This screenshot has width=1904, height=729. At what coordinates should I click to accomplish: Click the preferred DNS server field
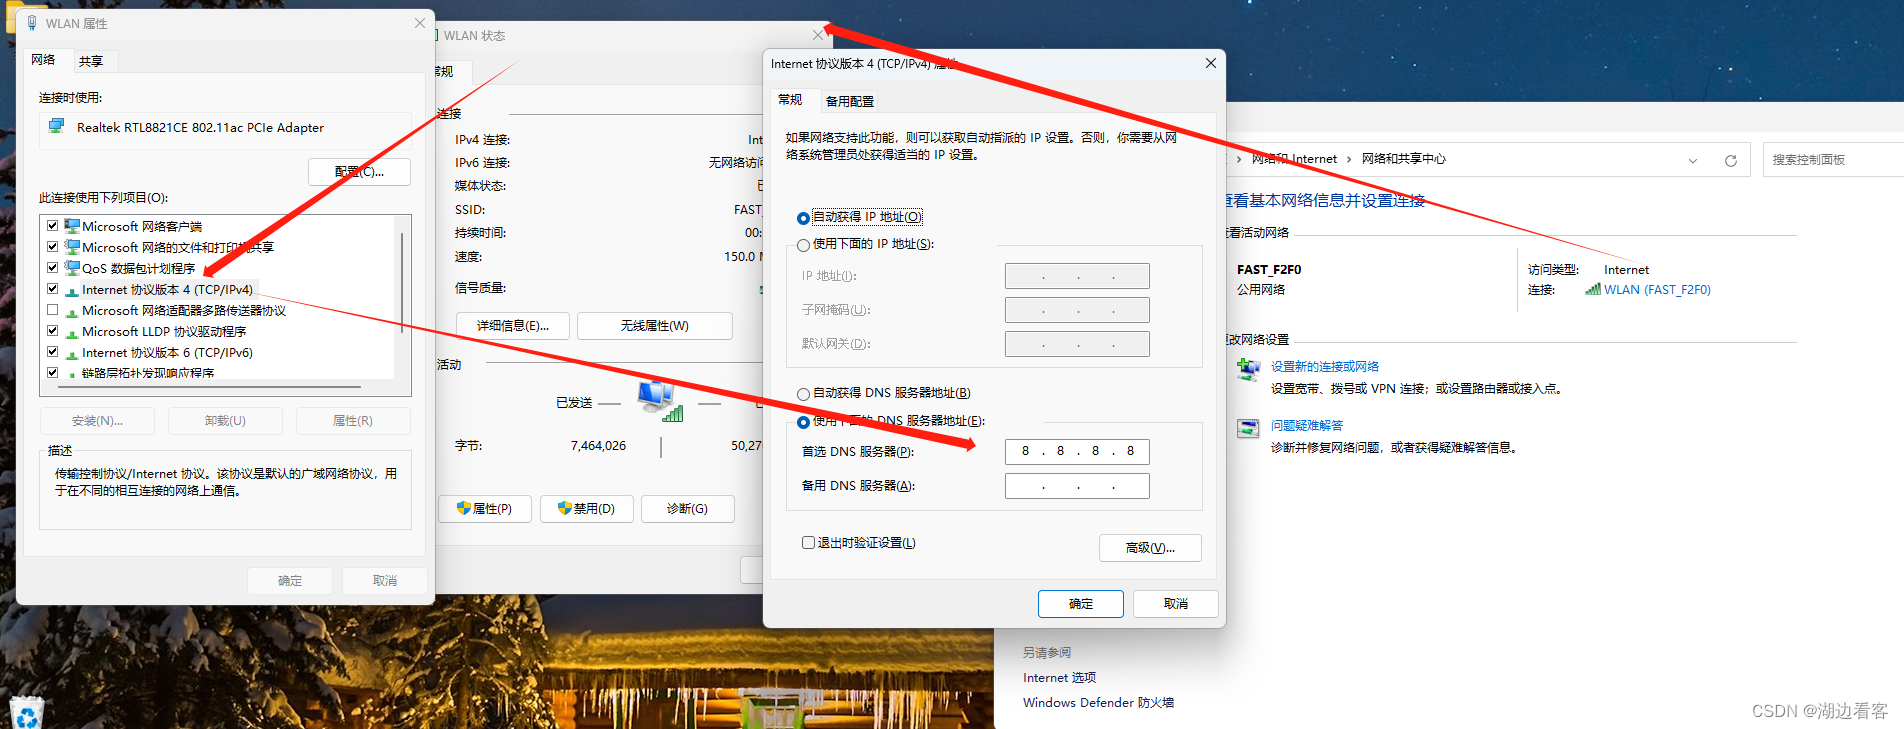pyautogui.click(x=1076, y=452)
